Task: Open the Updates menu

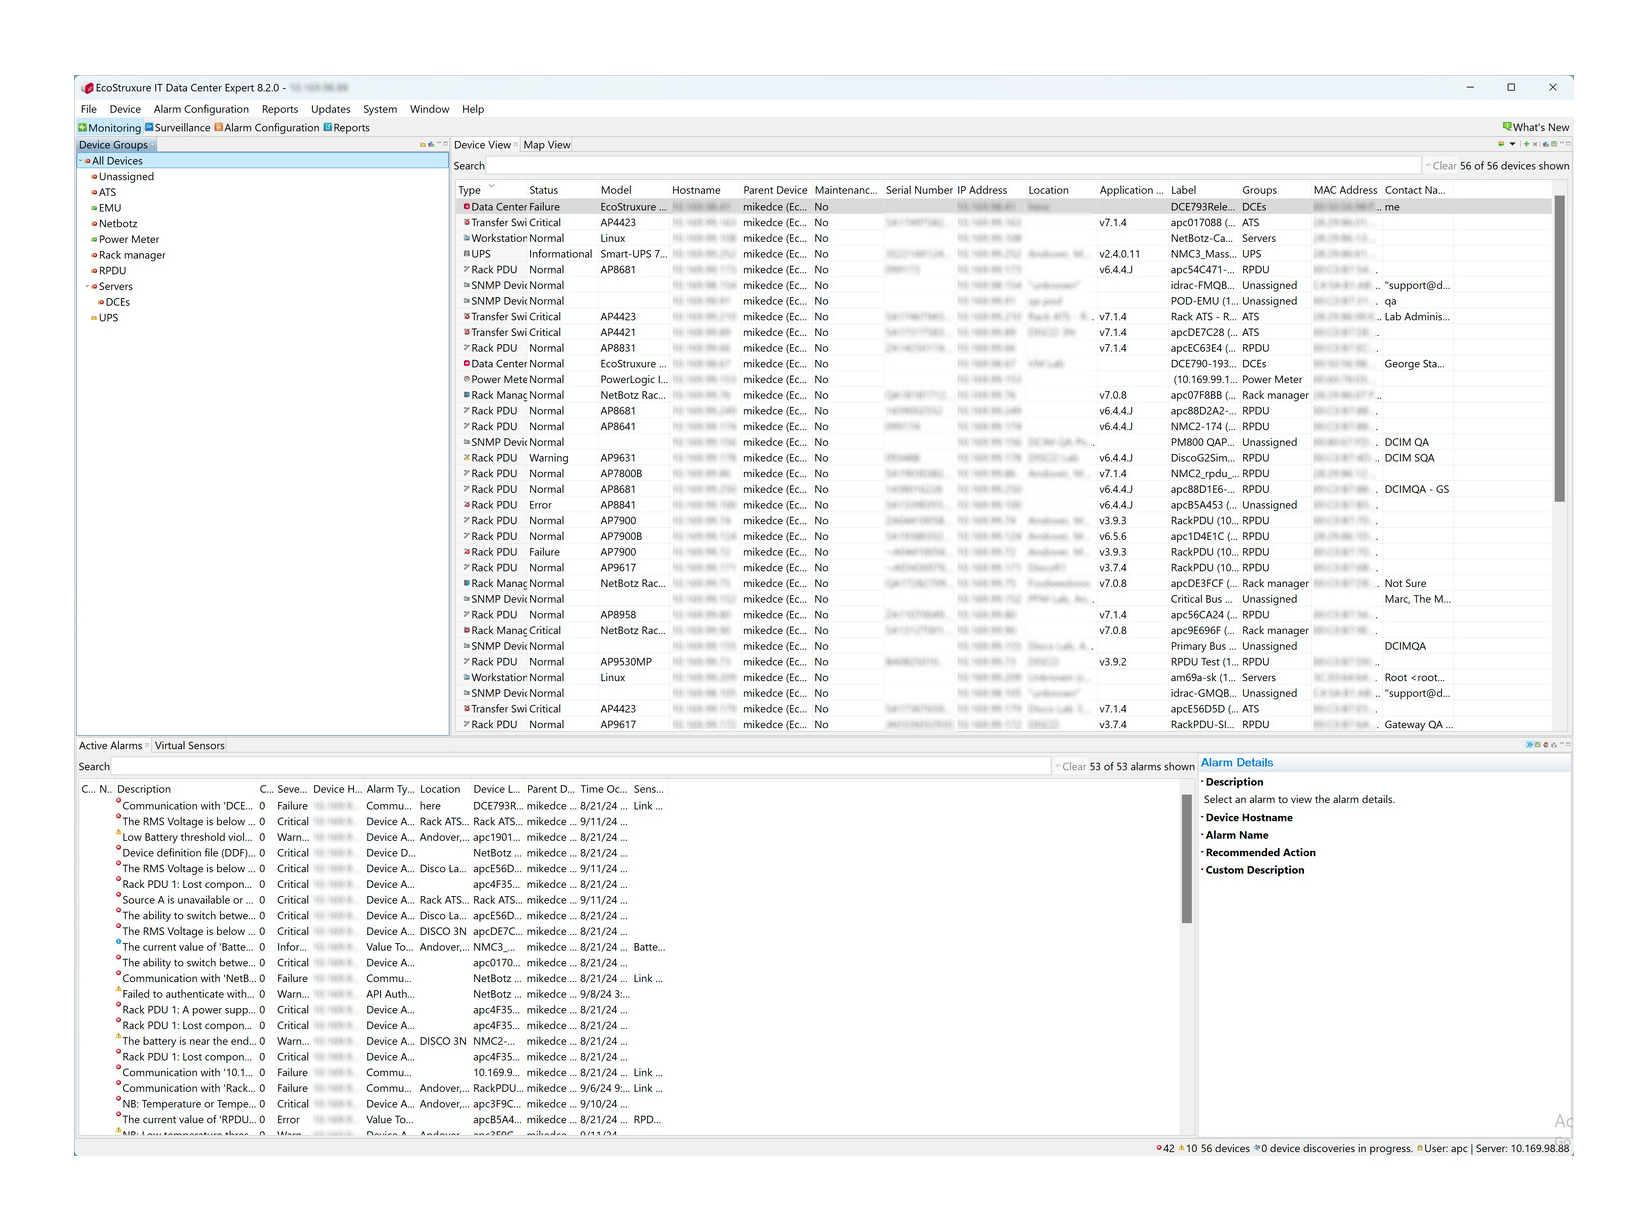Action: tap(330, 109)
